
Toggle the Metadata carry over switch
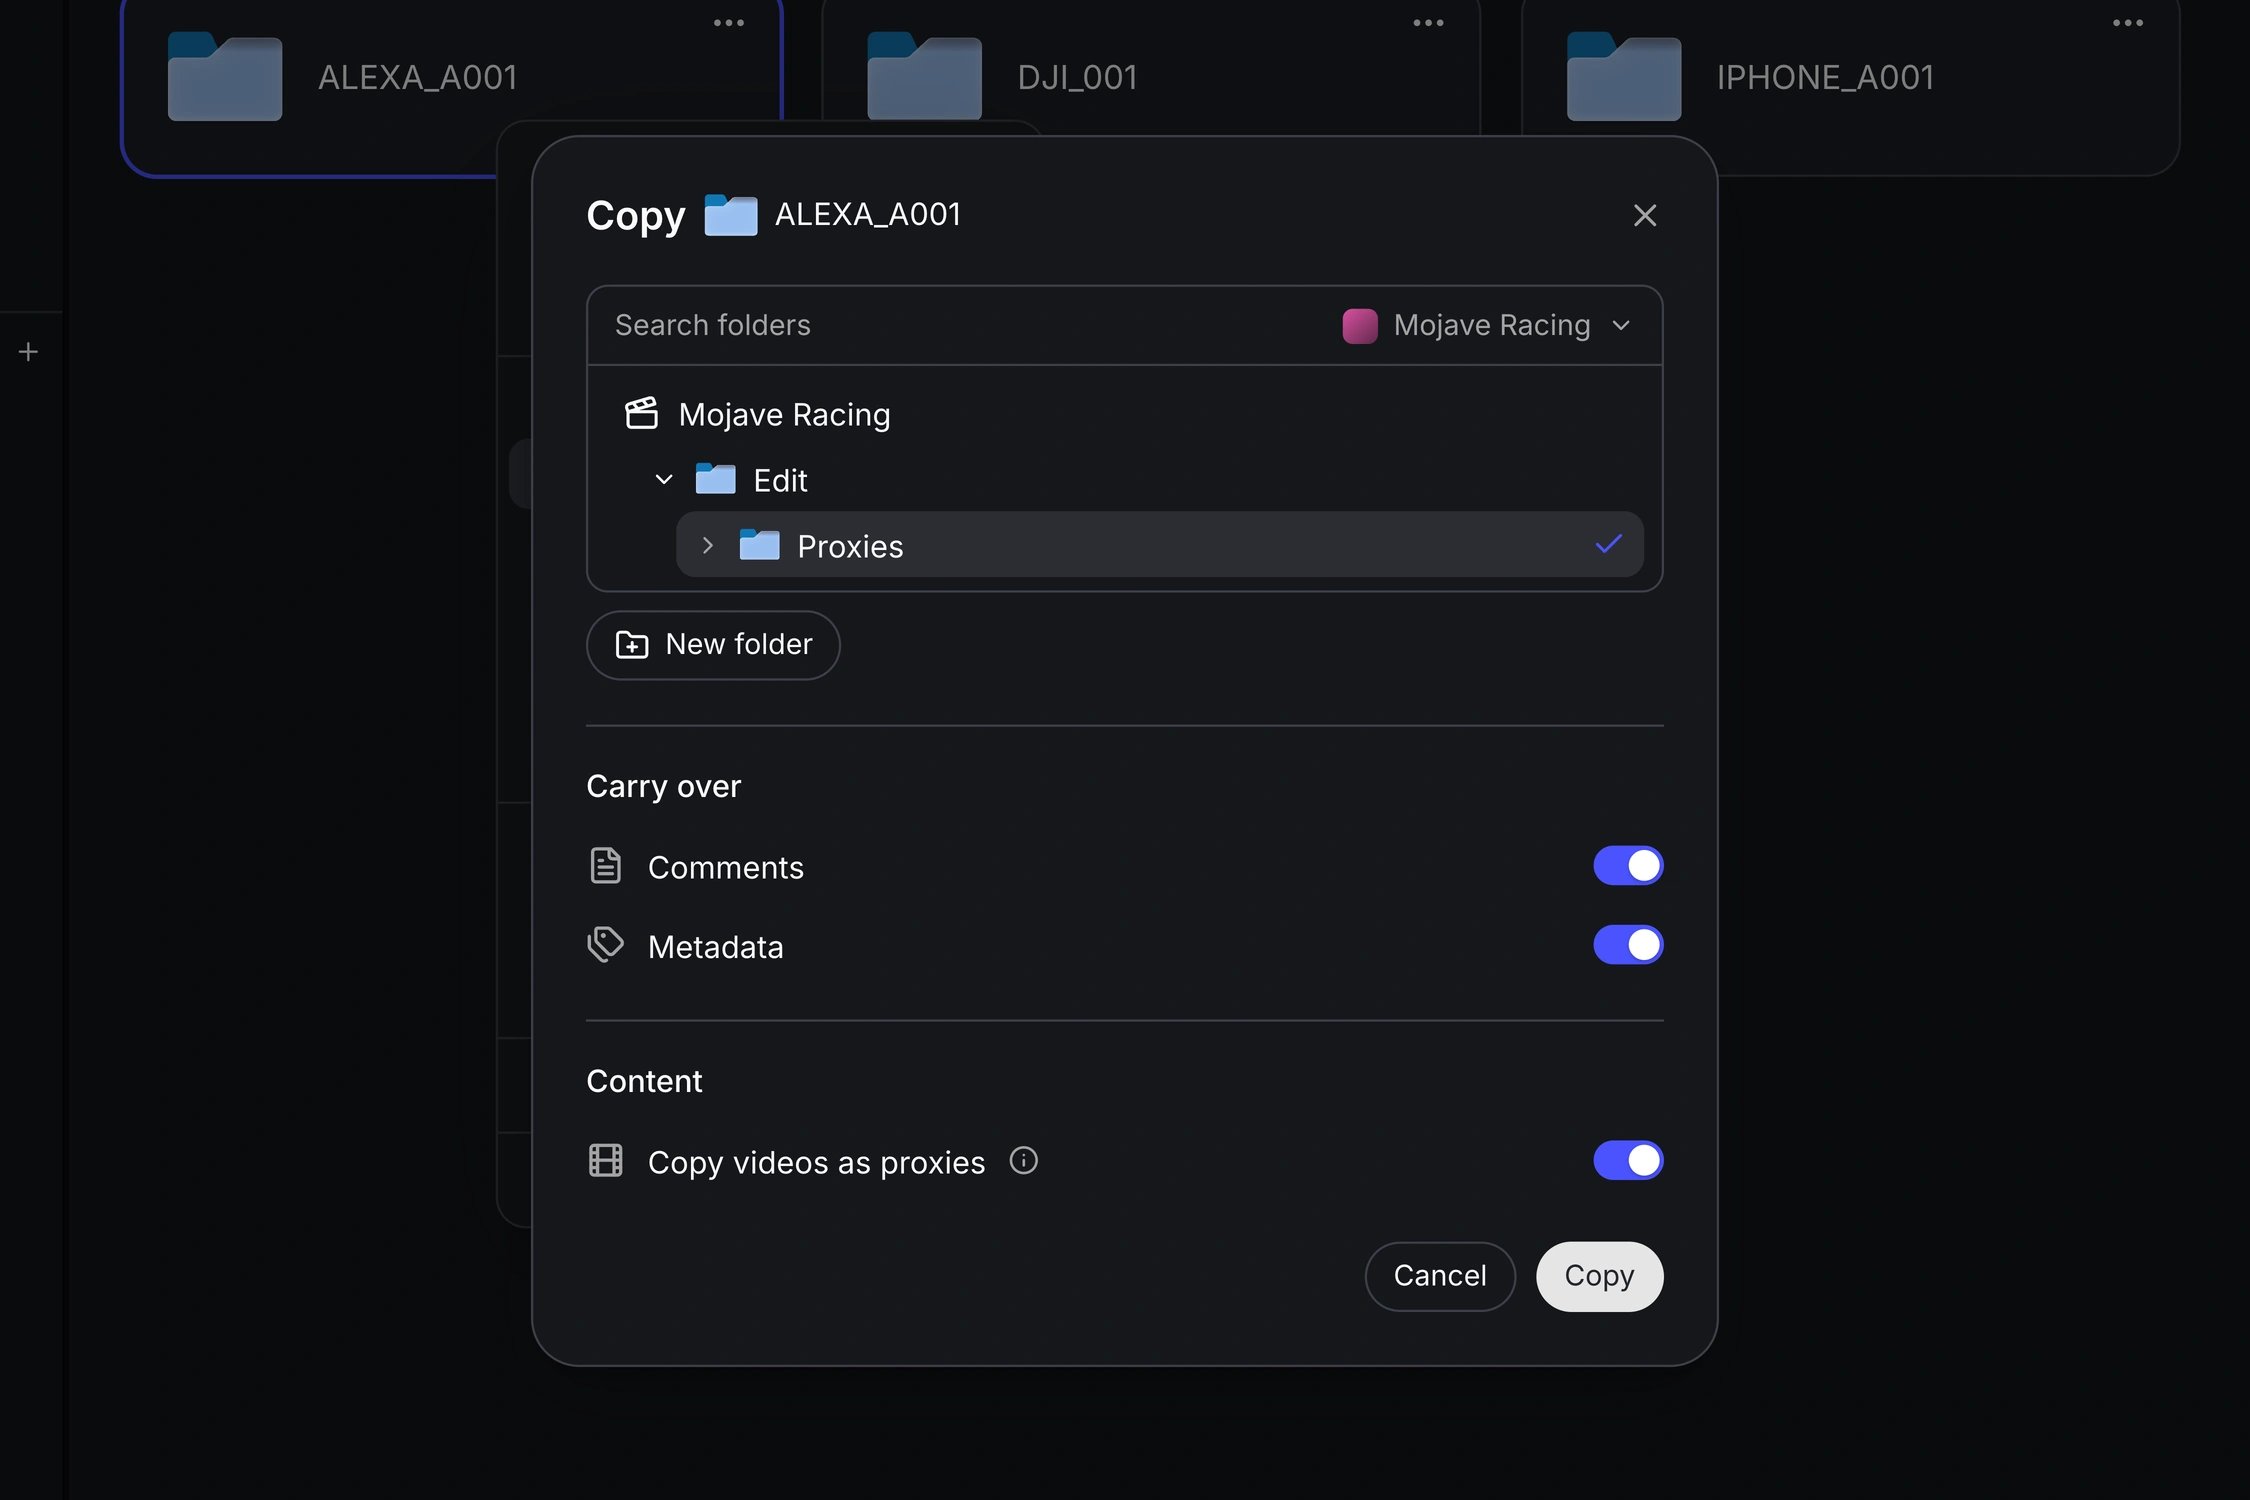click(x=1628, y=945)
